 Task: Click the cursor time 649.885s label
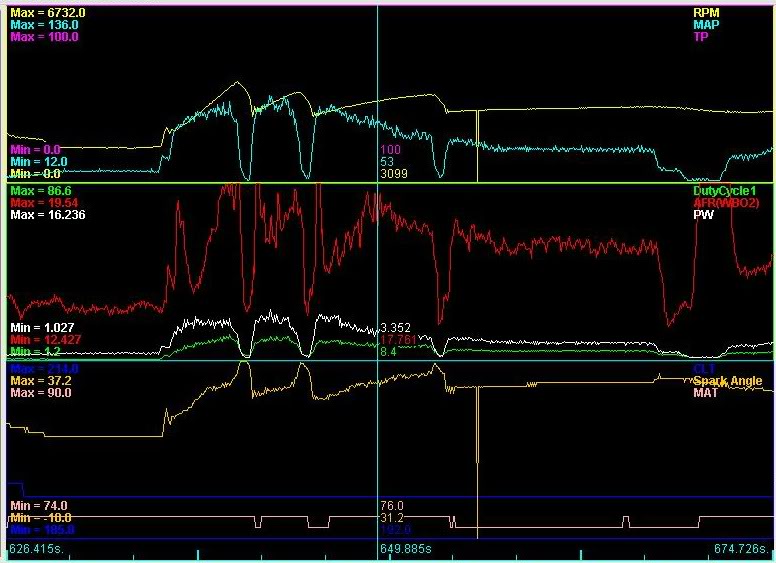coord(406,549)
